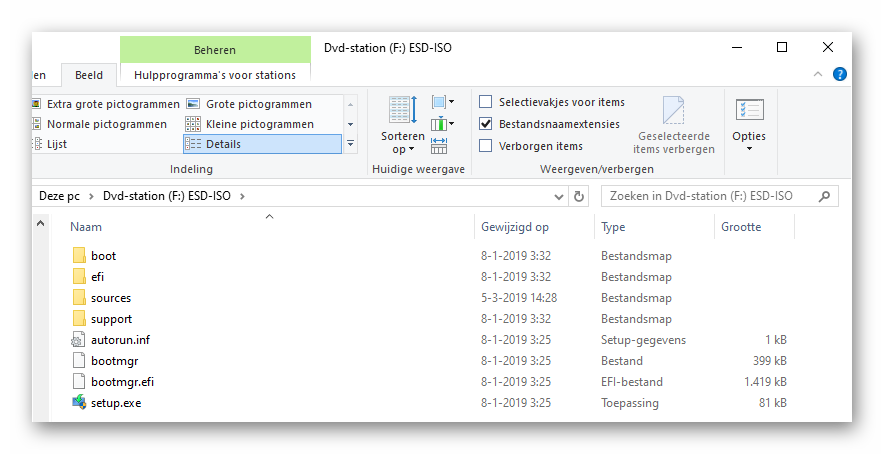The width and height of the screenshot is (884, 454).
Task: Select the efi folder icon
Action: point(79,276)
